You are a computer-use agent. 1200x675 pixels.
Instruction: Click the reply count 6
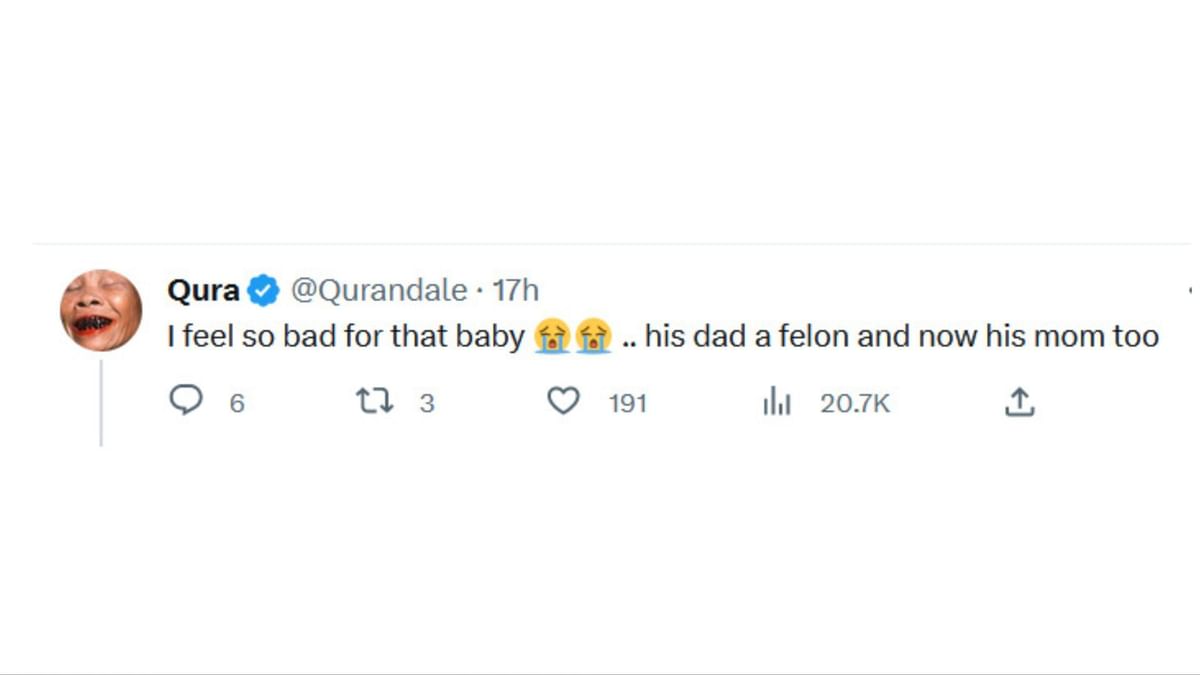(237, 403)
